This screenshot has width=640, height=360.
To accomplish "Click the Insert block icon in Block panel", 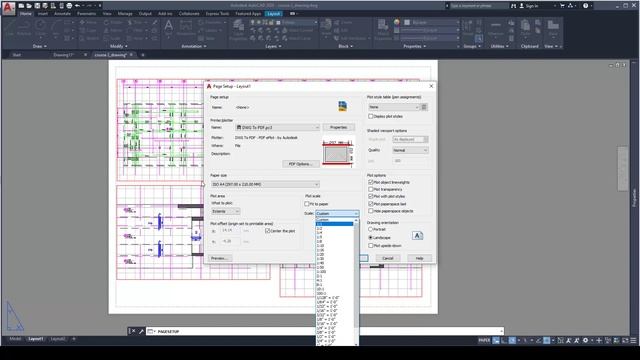I will tap(326, 28).
